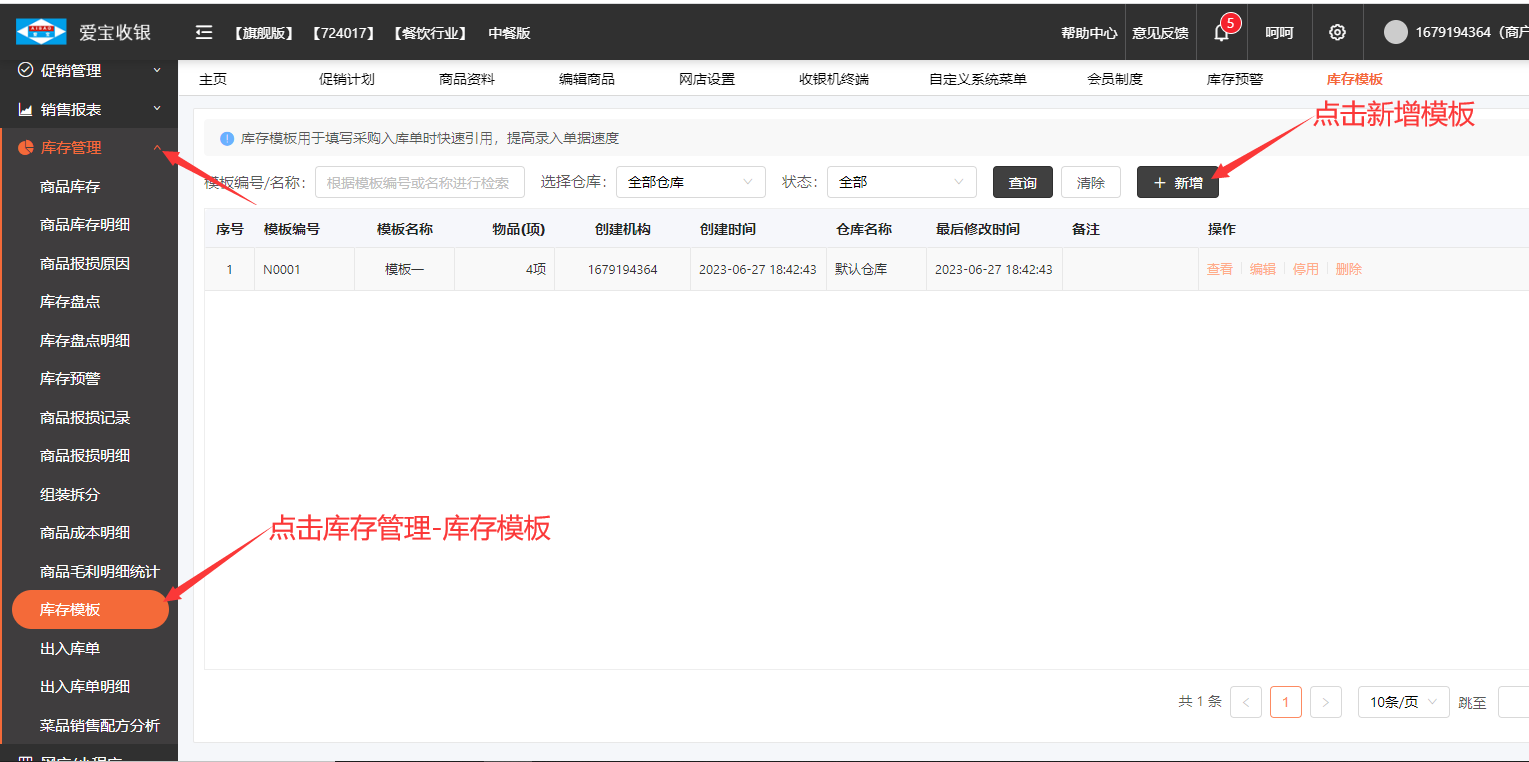1529x762 pixels.
Task: Click the 呵呵 top bar item
Action: (x=1279, y=33)
